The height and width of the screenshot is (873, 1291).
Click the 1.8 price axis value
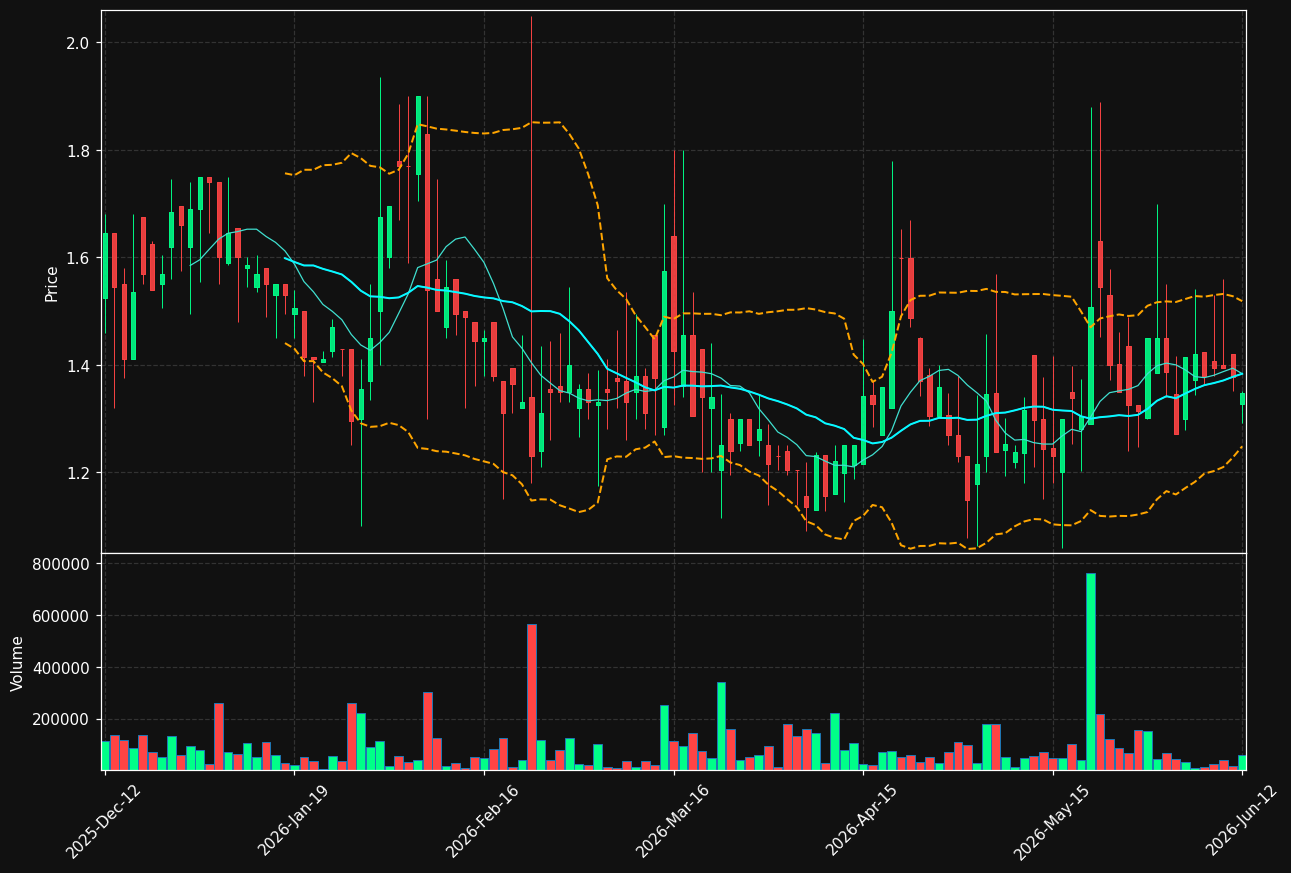pos(78,151)
